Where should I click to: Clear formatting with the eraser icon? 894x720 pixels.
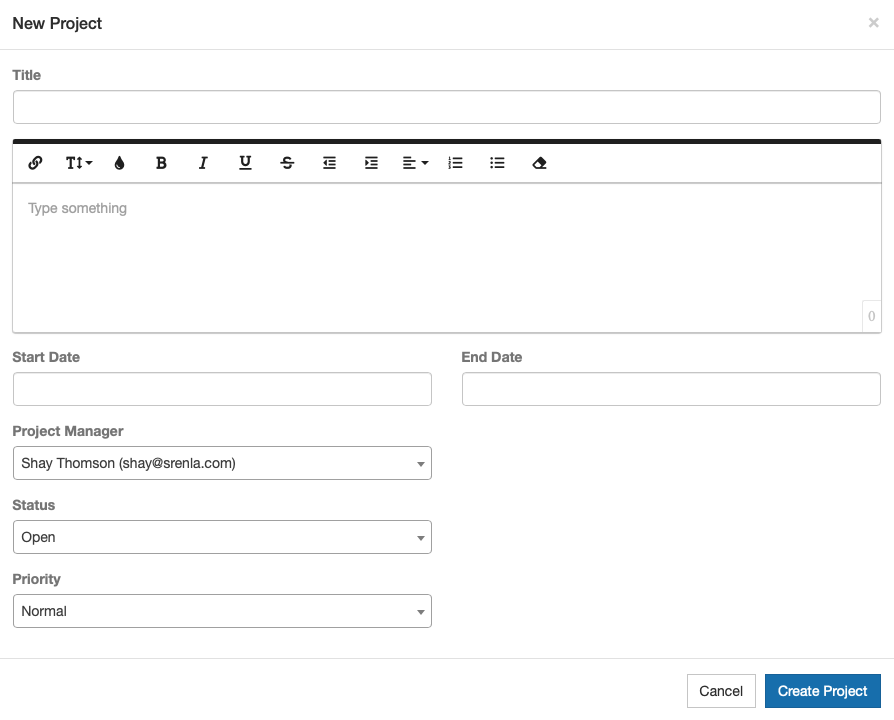[x=539, y=163]
